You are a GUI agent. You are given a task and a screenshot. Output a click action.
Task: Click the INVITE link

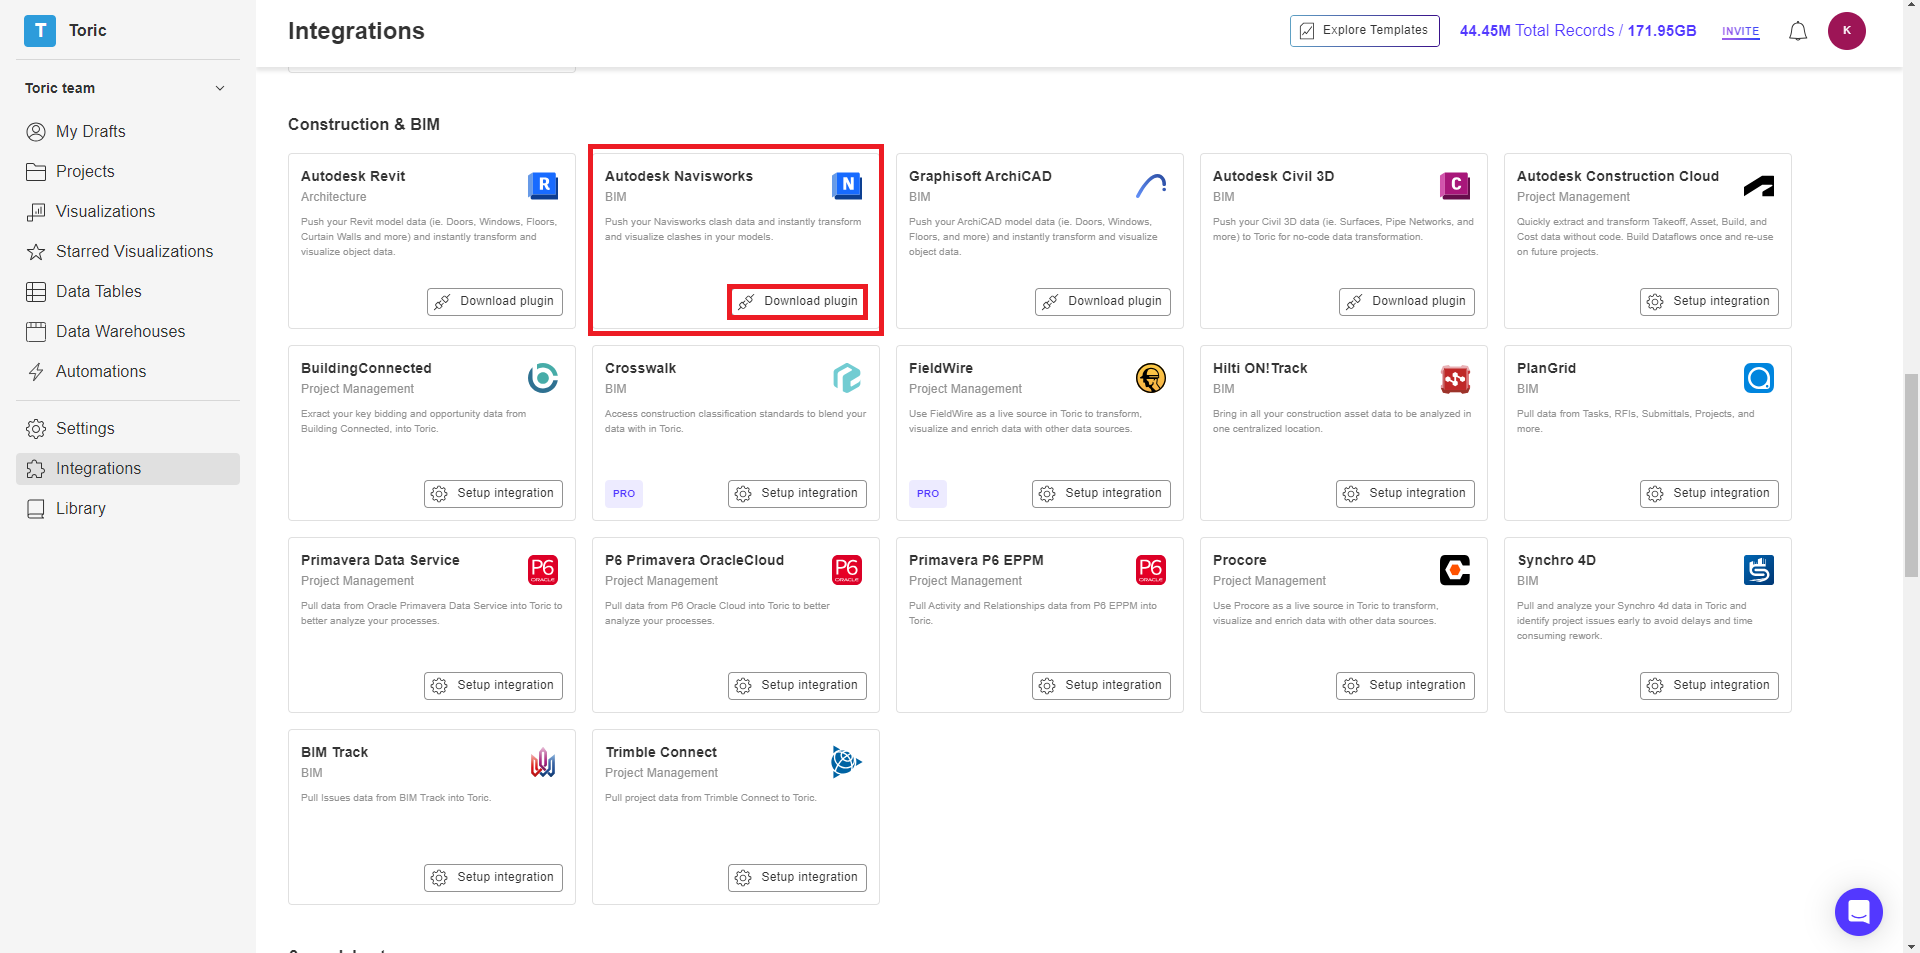[1740, 32]
